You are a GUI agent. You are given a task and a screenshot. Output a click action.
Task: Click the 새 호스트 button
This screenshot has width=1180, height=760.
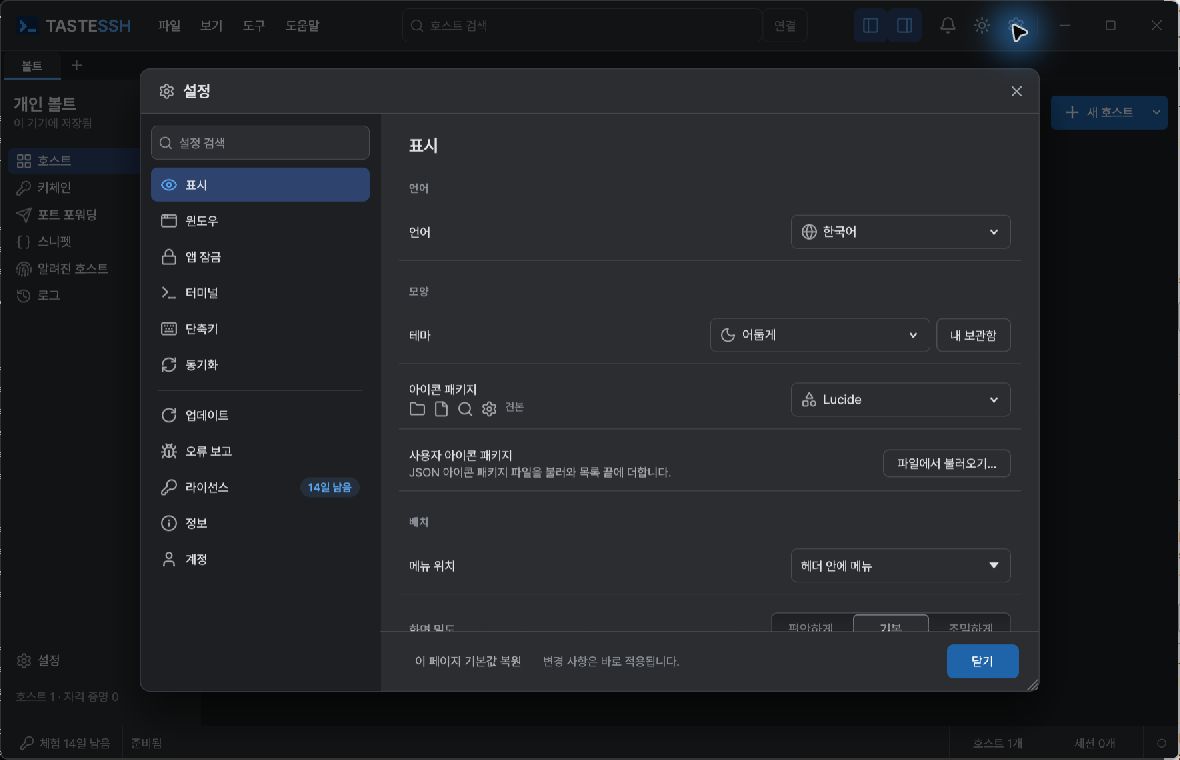click(1099, 113)
